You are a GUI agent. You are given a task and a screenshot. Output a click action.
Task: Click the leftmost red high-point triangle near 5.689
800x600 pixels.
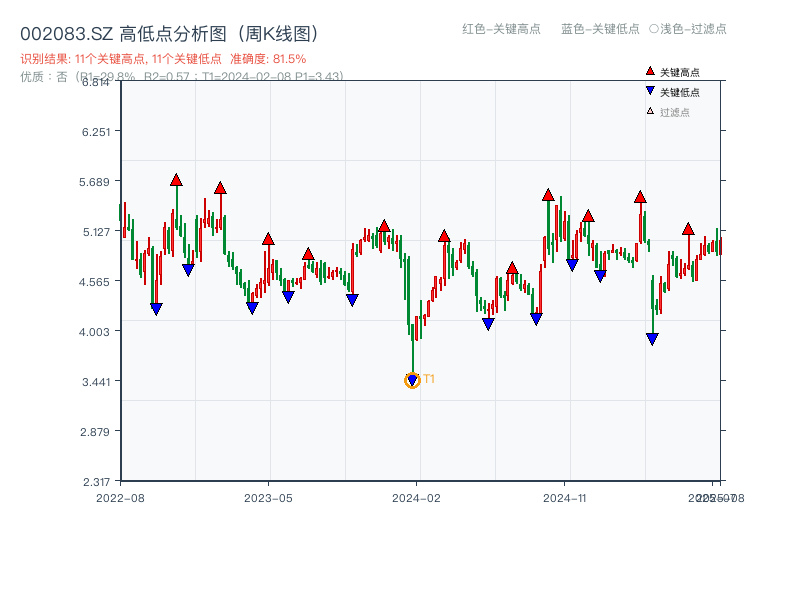(176, 180)
